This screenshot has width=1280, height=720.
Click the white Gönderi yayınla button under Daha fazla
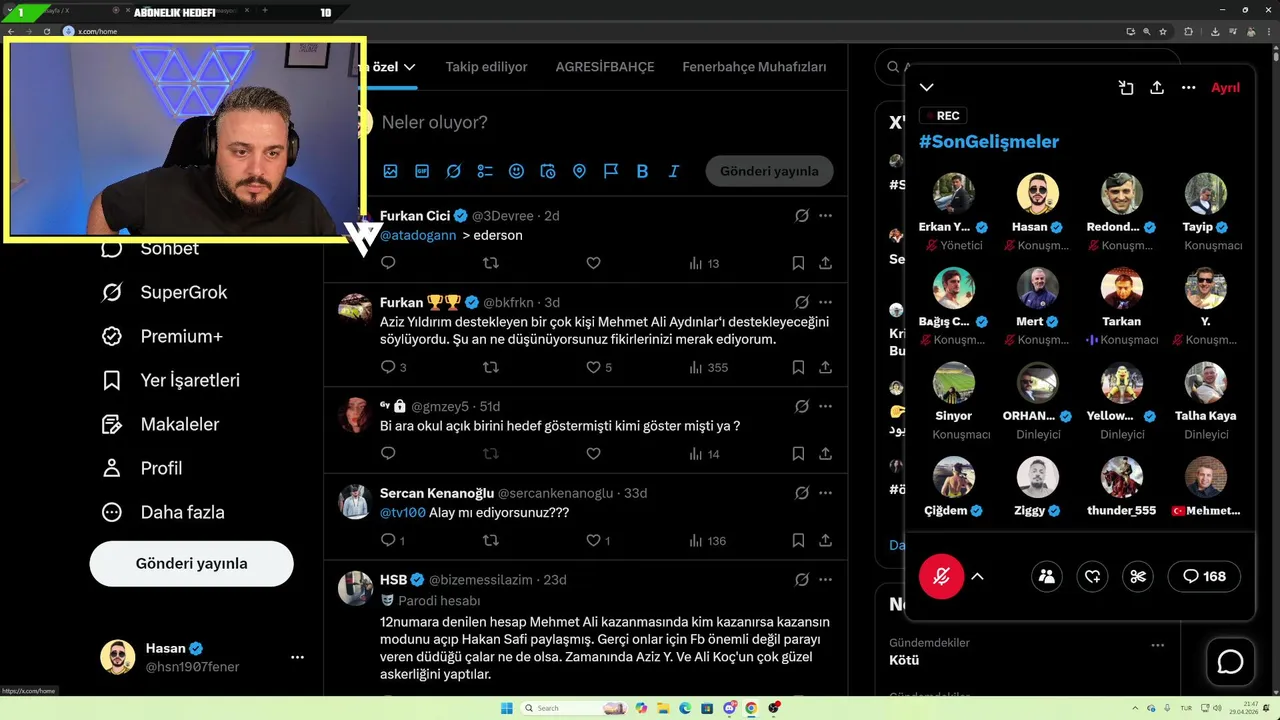pos(191,563)
